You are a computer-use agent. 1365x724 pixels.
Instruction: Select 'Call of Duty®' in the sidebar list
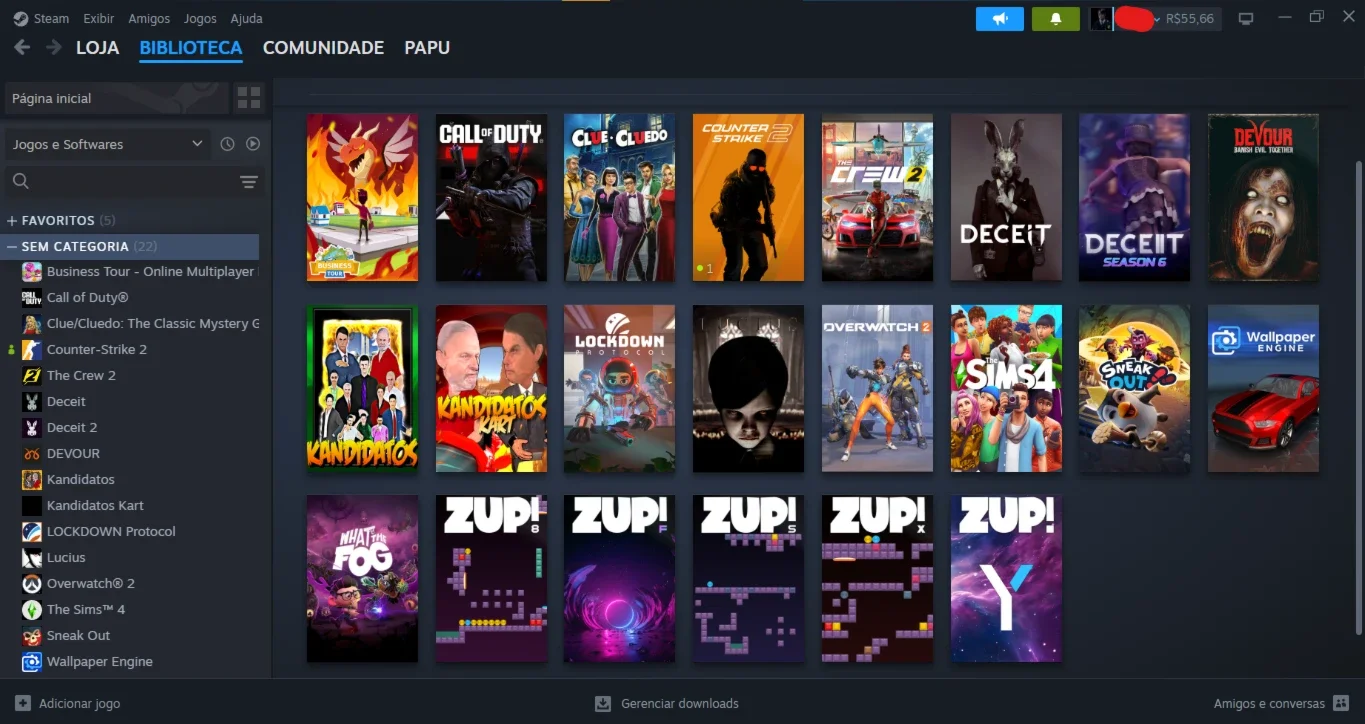[88, 297]
